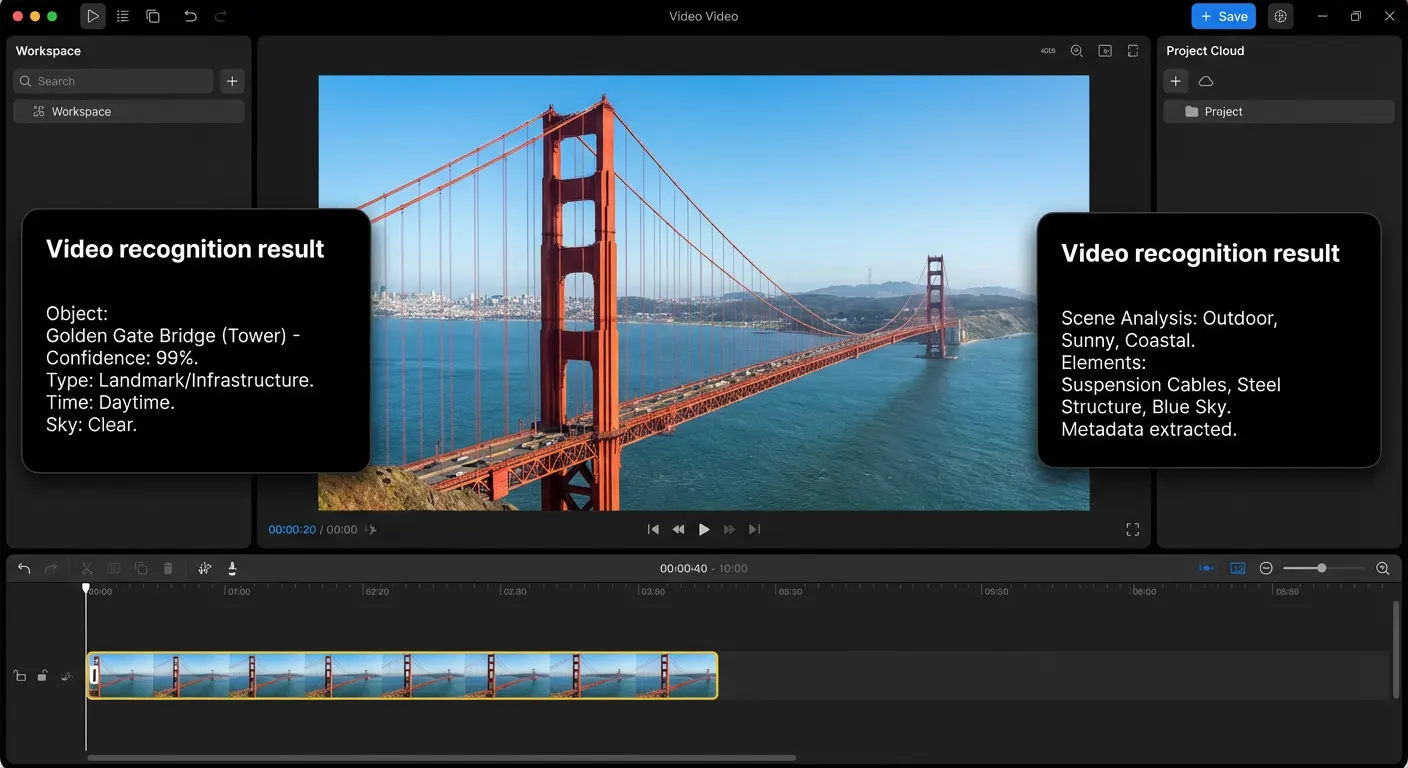
Task: Lock the video track using the padlock icon
Action: tap(42, 675)
